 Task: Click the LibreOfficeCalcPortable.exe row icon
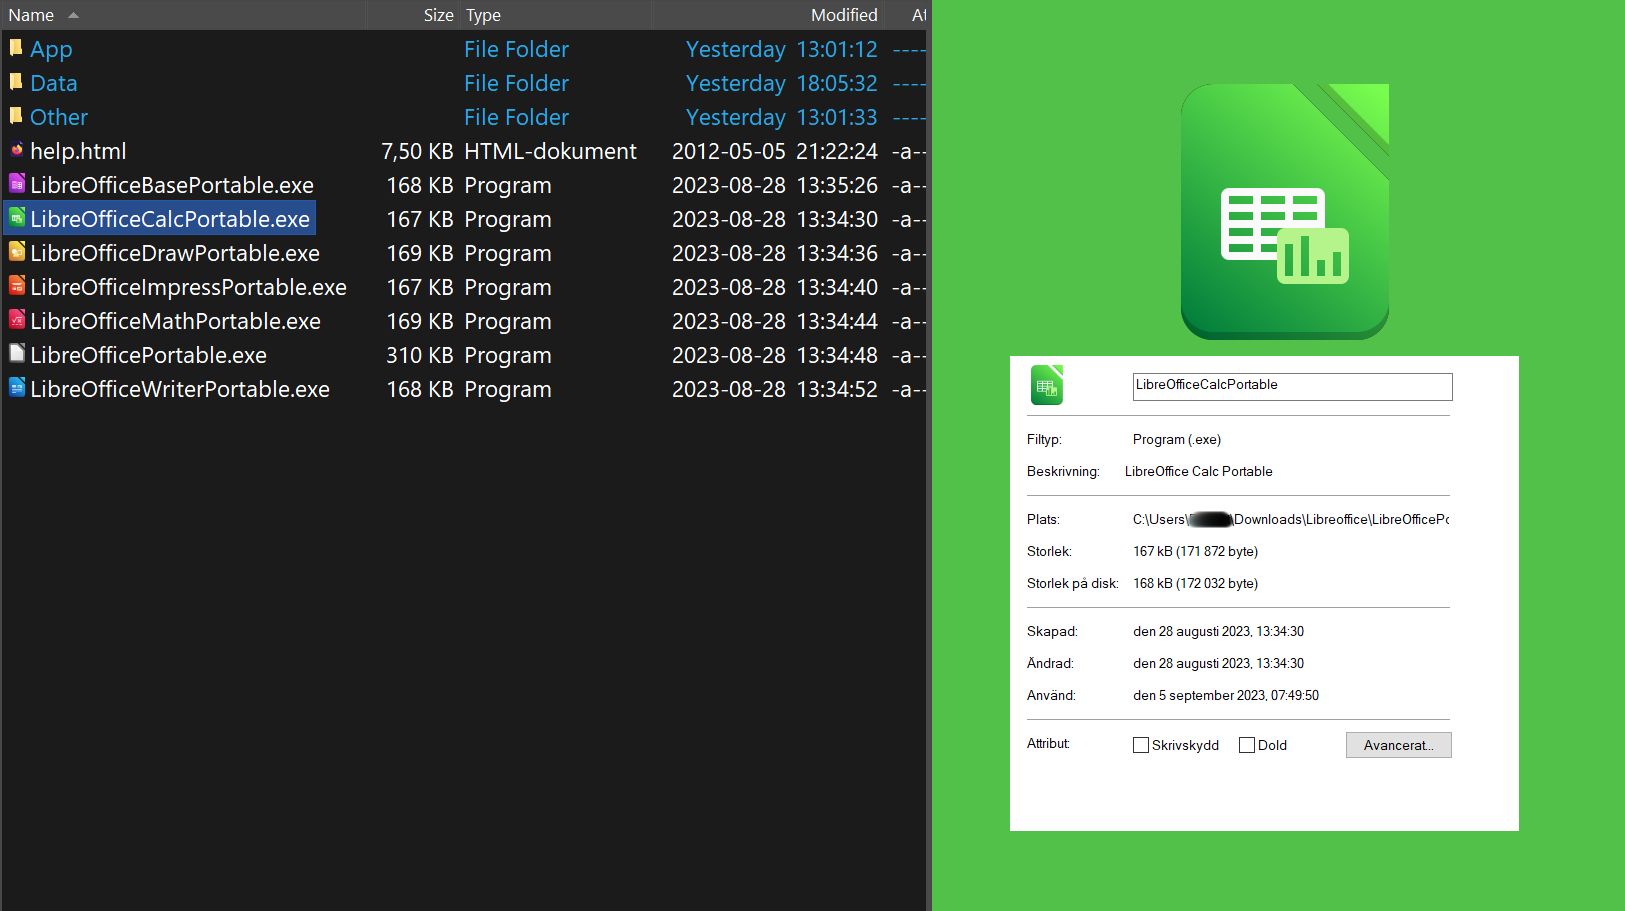coord(16,217)
